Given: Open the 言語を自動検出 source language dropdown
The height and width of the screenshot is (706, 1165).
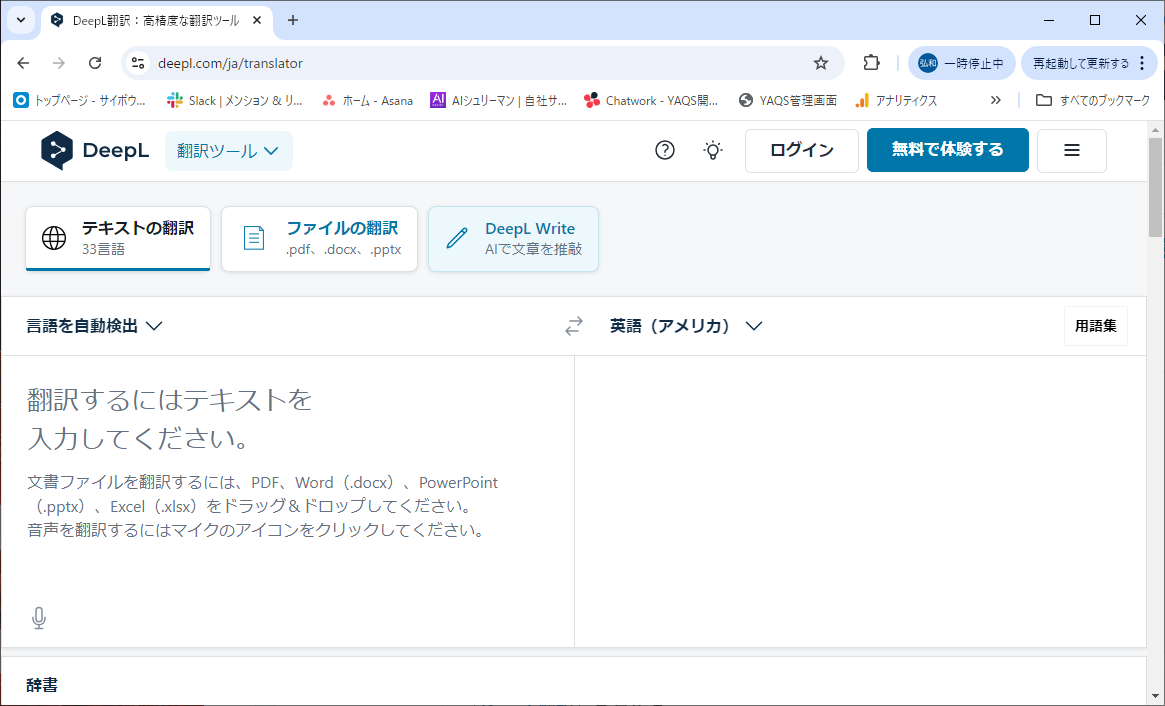Looking at the screenshot, I should (x=94, y=326).
